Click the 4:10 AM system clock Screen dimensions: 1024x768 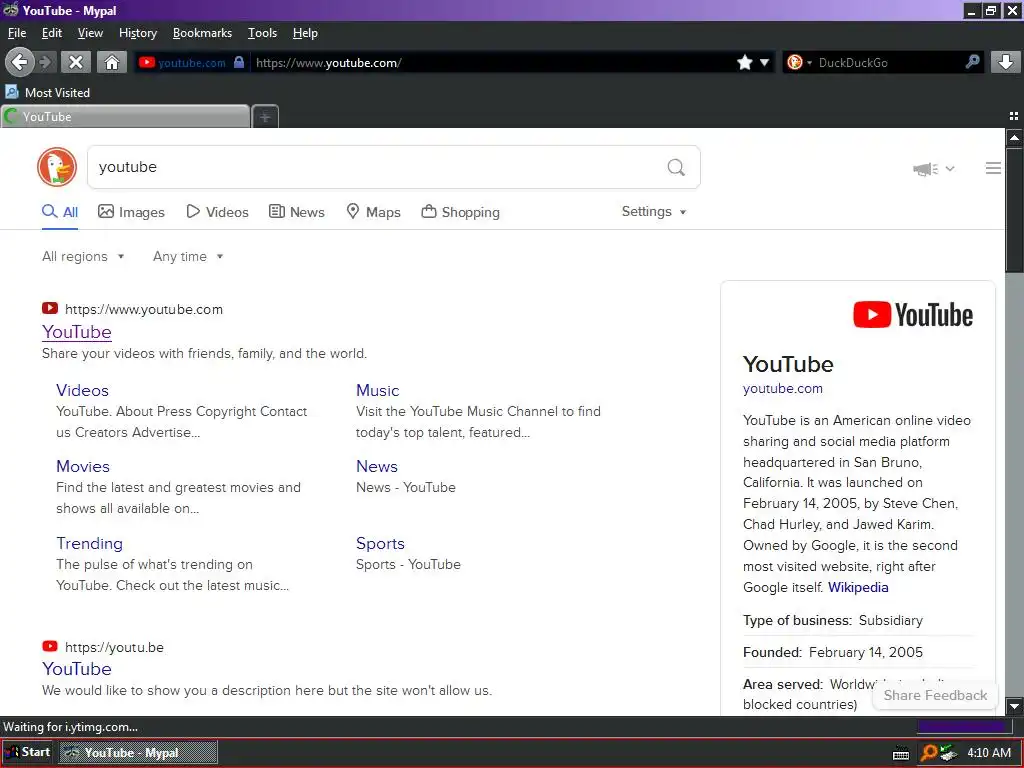tap(989, 753)
